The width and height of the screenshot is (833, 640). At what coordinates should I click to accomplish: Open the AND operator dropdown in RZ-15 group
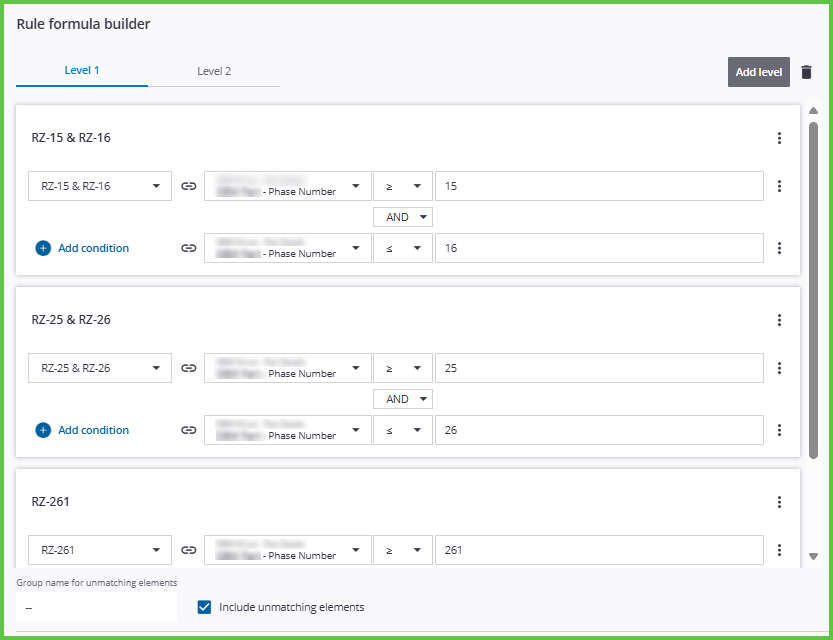[403, 217]
